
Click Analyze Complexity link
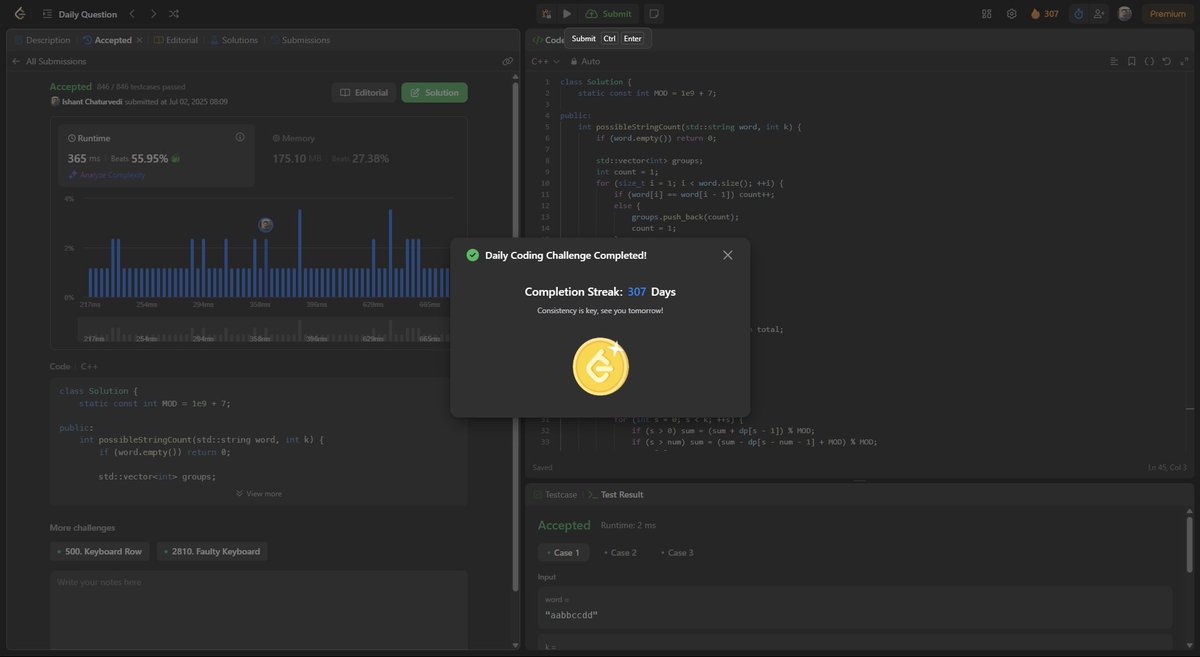tap(107, 175)
